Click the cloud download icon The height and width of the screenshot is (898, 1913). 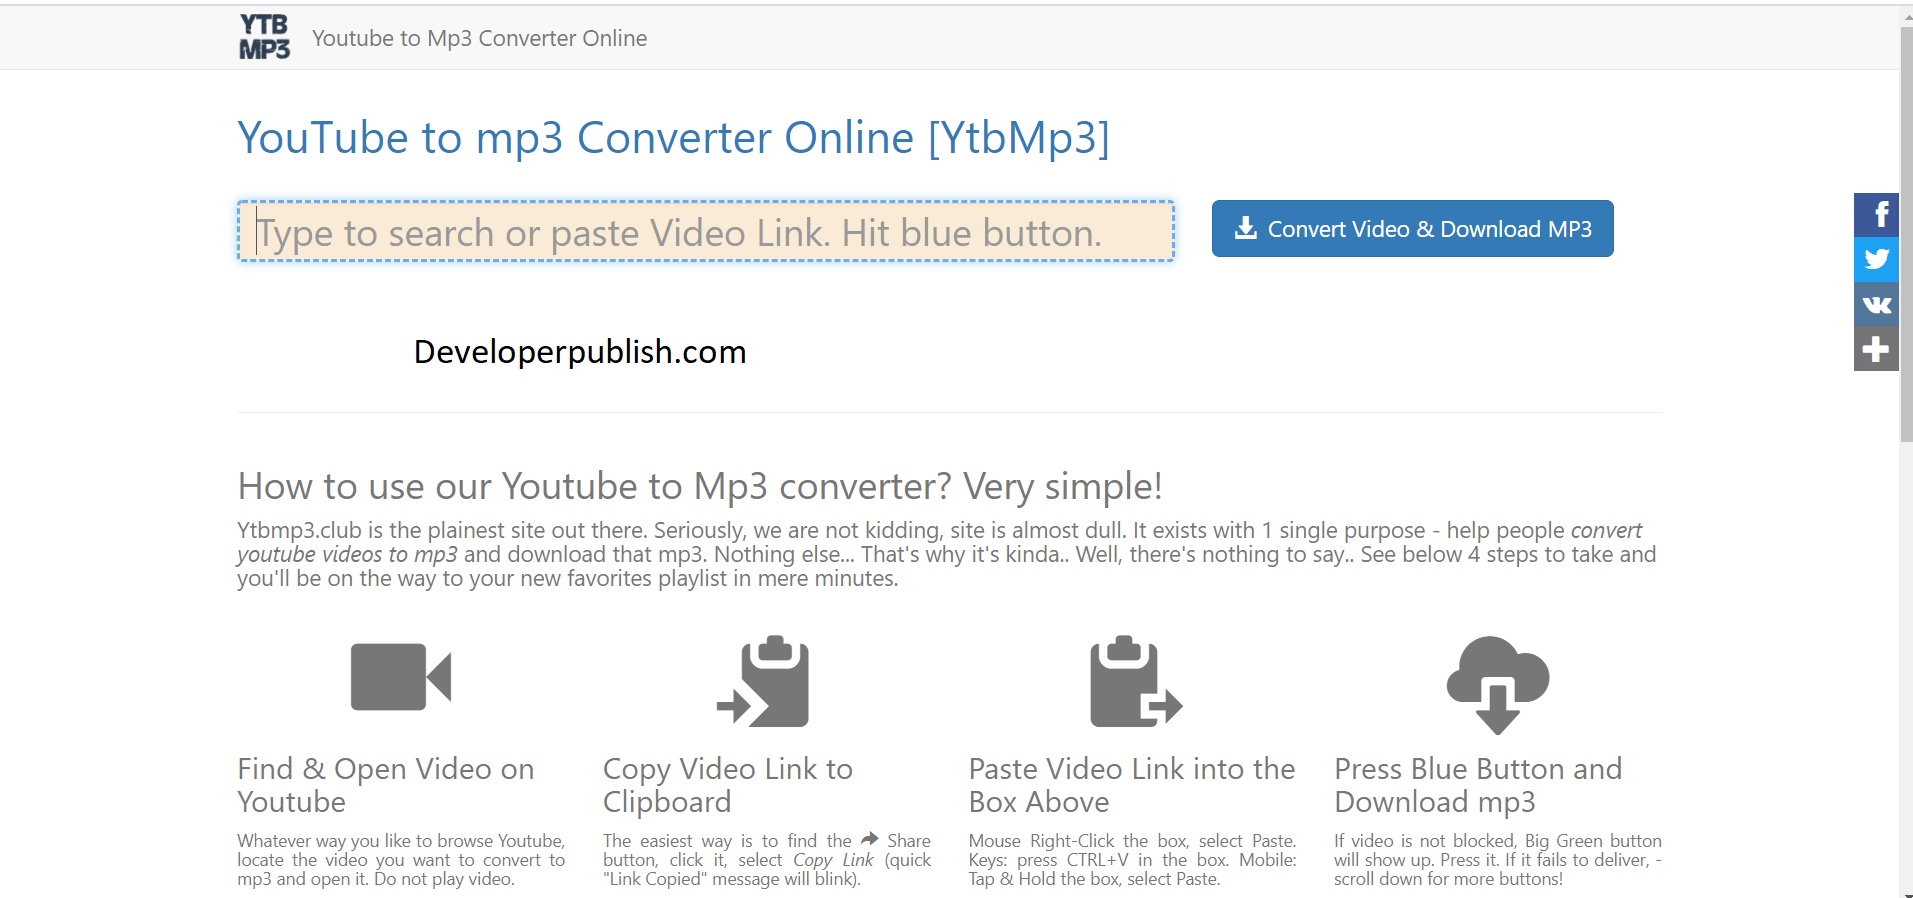(1498, 684)
